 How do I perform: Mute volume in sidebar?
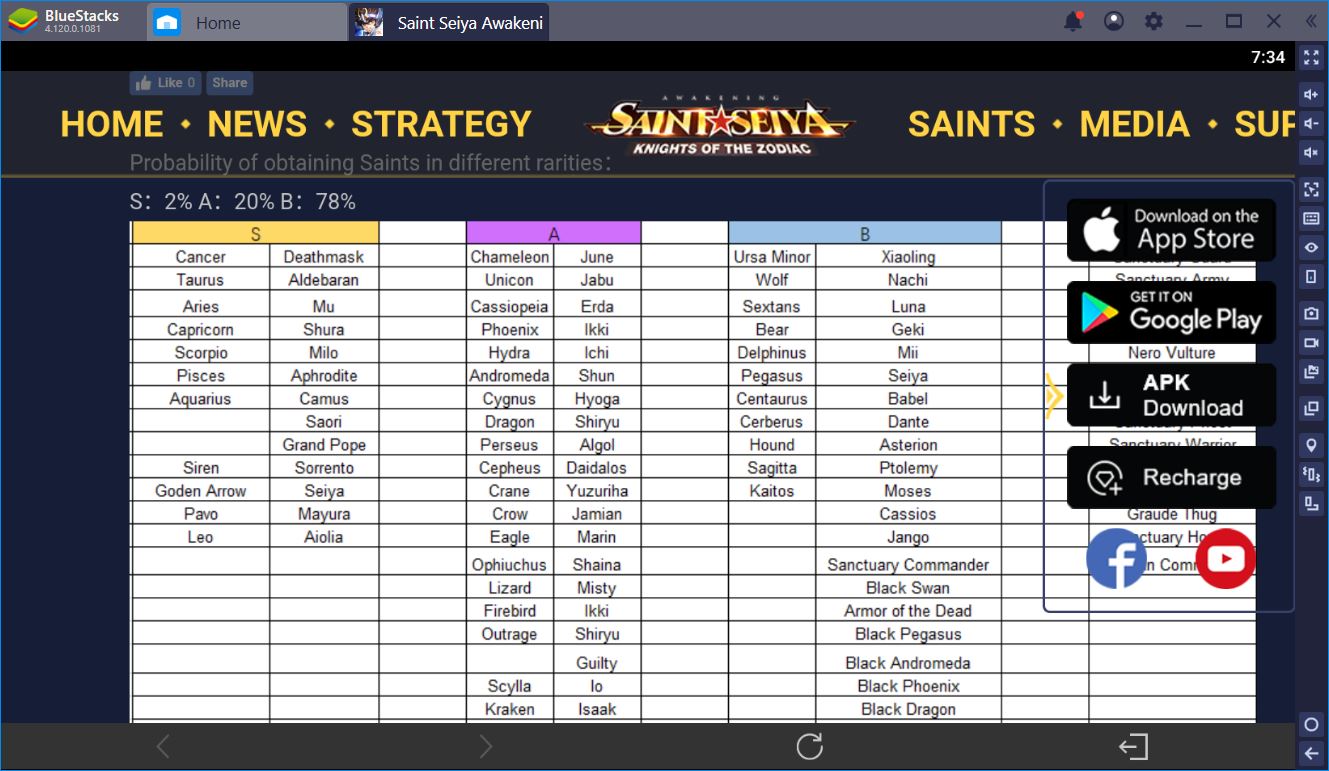1311,153
